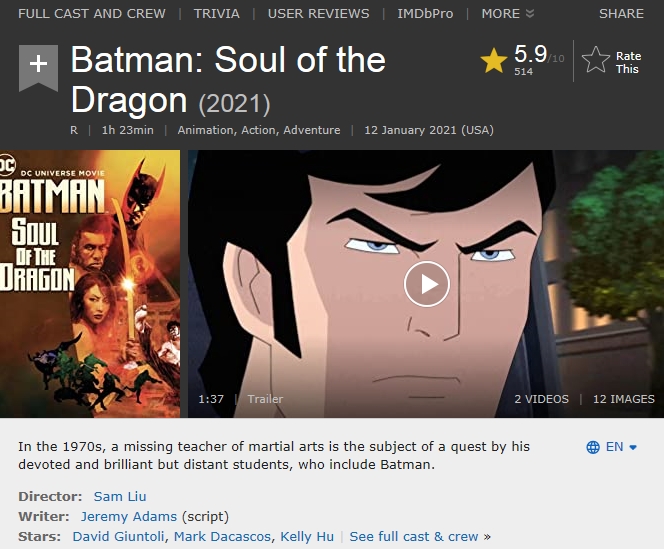Open USER REVIEWS page
The height and width of the screenshot is (549, 664).
[x=319, y=14]
